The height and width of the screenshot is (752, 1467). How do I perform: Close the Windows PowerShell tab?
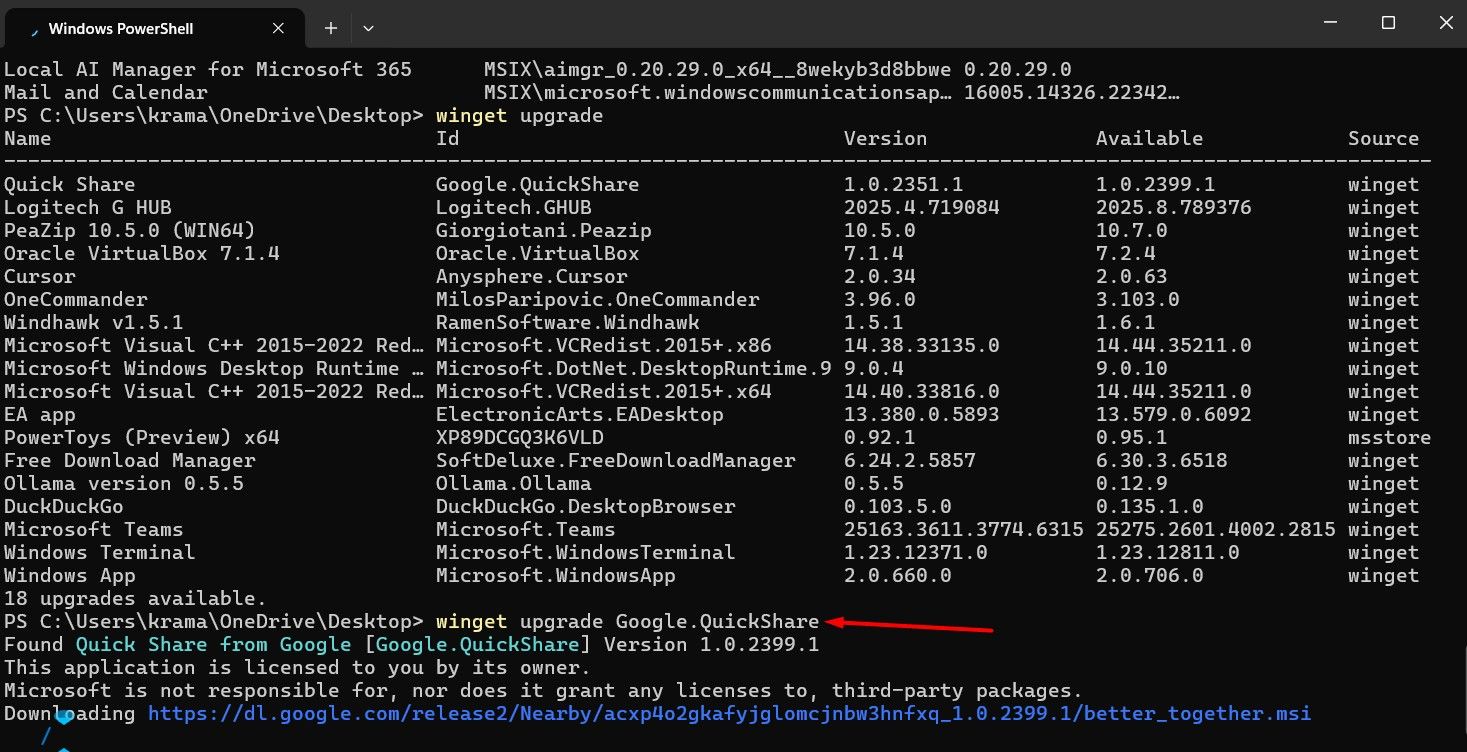[278, 28]
